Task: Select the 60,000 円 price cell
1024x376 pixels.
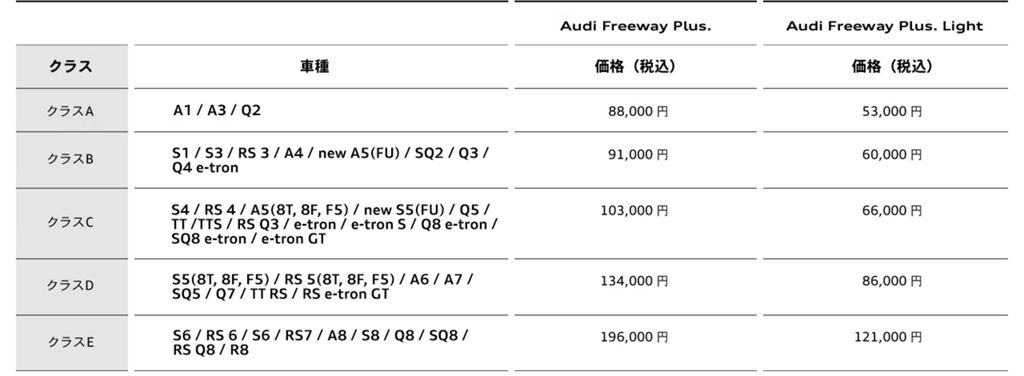Action: click(892, 155)
